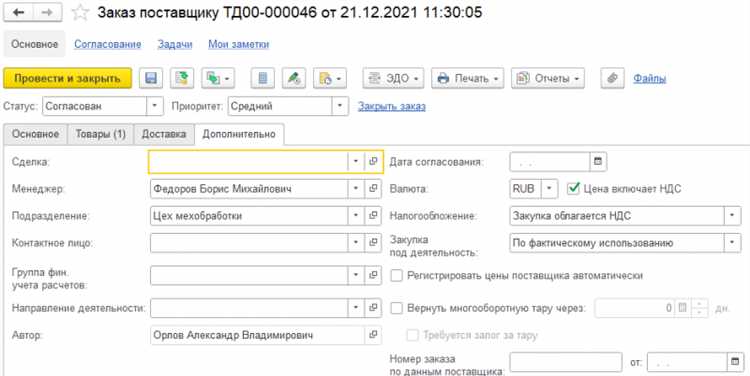The width and height of the screenshot is (750, 376).
Task: Expand the Налогообложение dropdown
Action: point(732,216)
